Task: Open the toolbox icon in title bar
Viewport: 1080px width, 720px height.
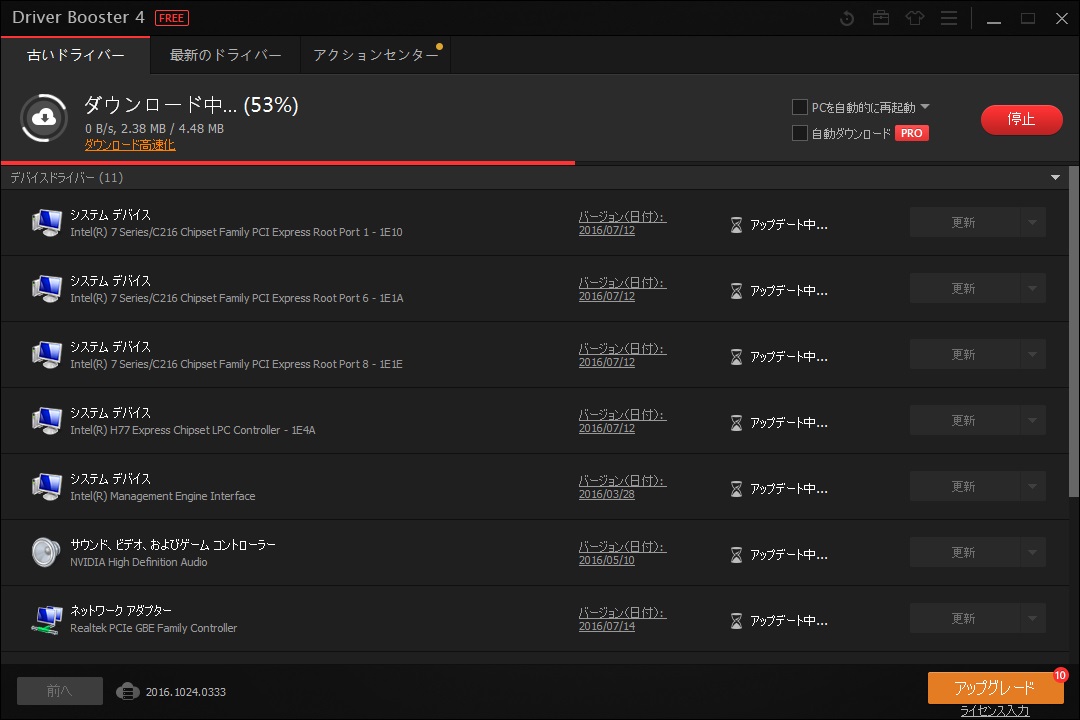Action: tap(881, 18)
